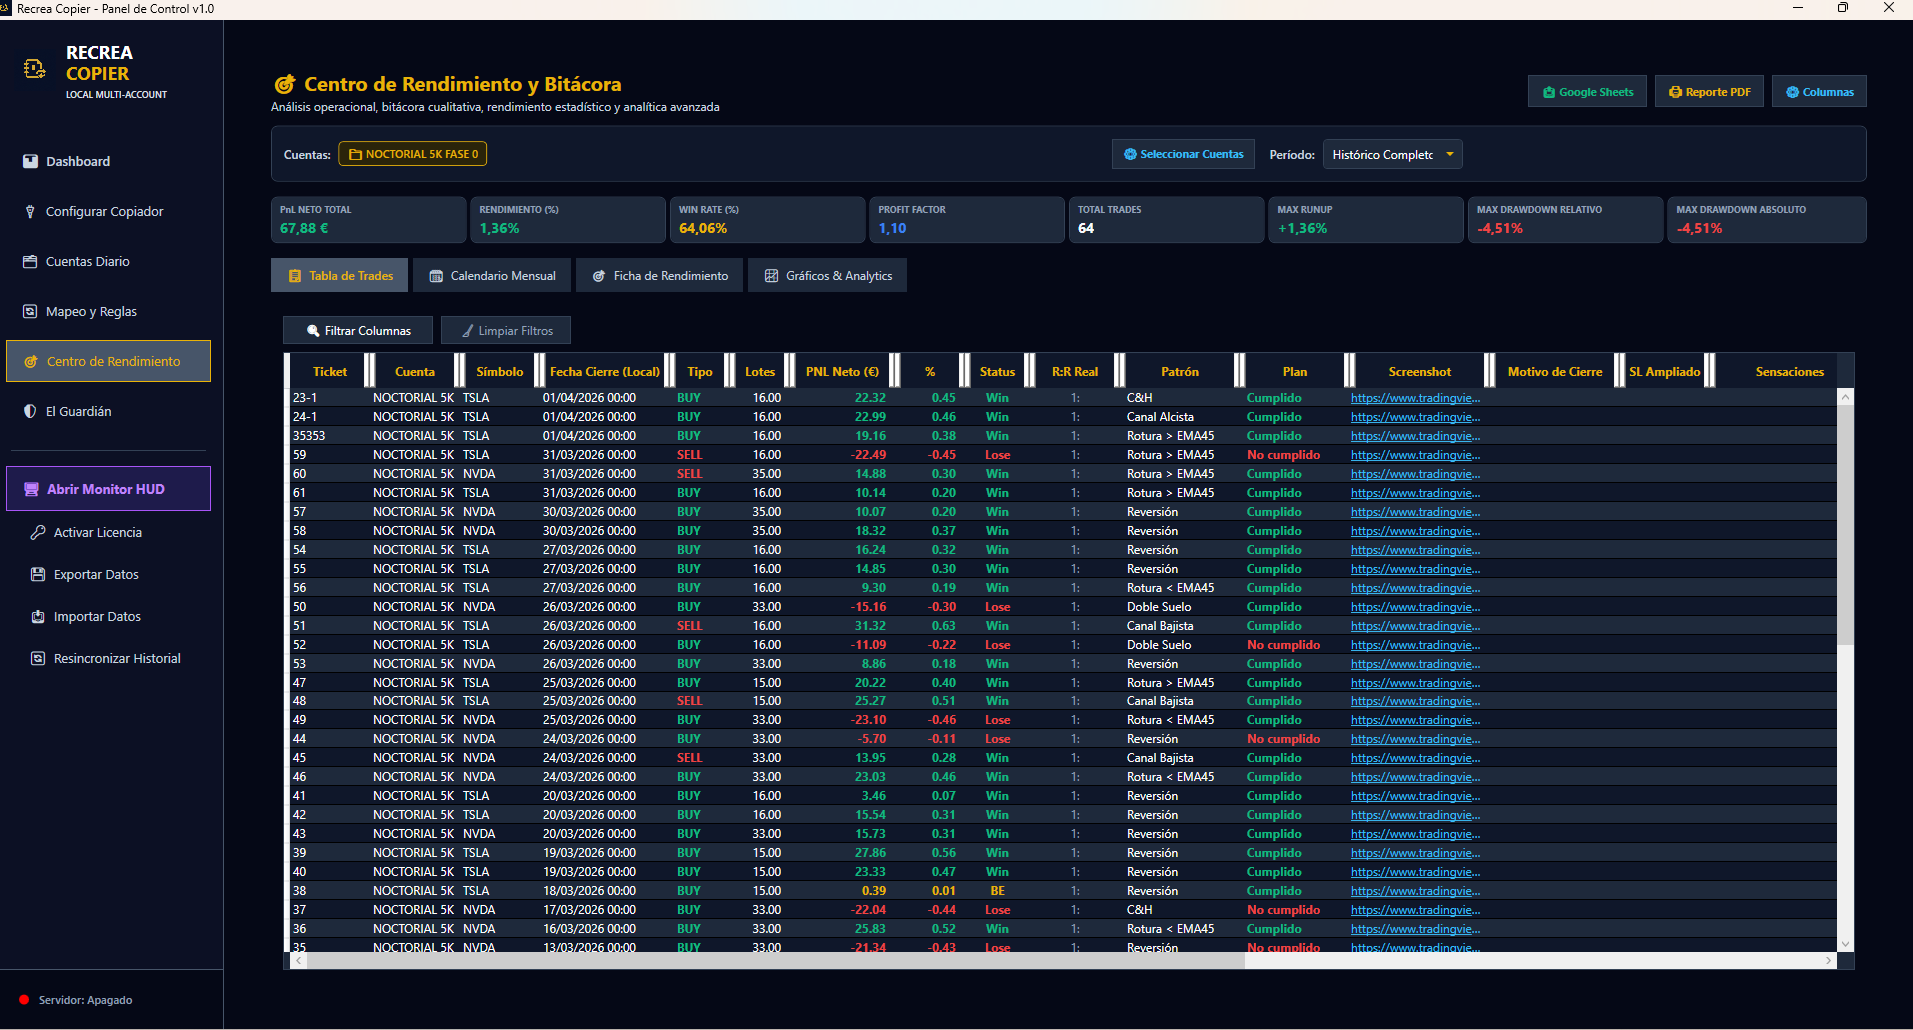This screenshot has height=1030, width=1913.
Task: Click the Win Rate 64,06% stat card
Action: coord(767,220)
